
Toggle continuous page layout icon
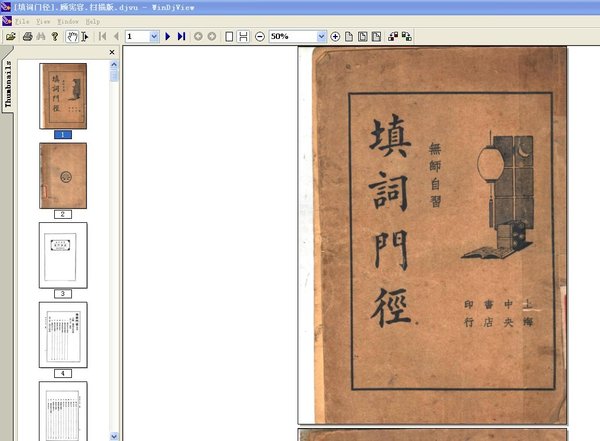[x=243, y=36]
